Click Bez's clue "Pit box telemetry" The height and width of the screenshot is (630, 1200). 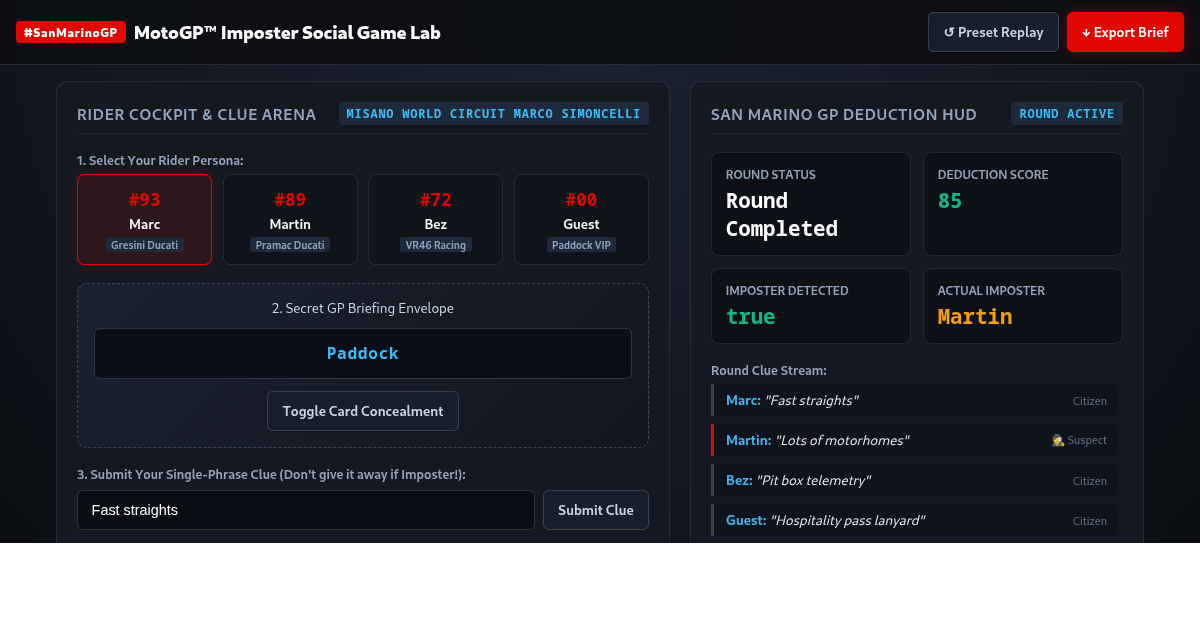(x=814, y=480)
